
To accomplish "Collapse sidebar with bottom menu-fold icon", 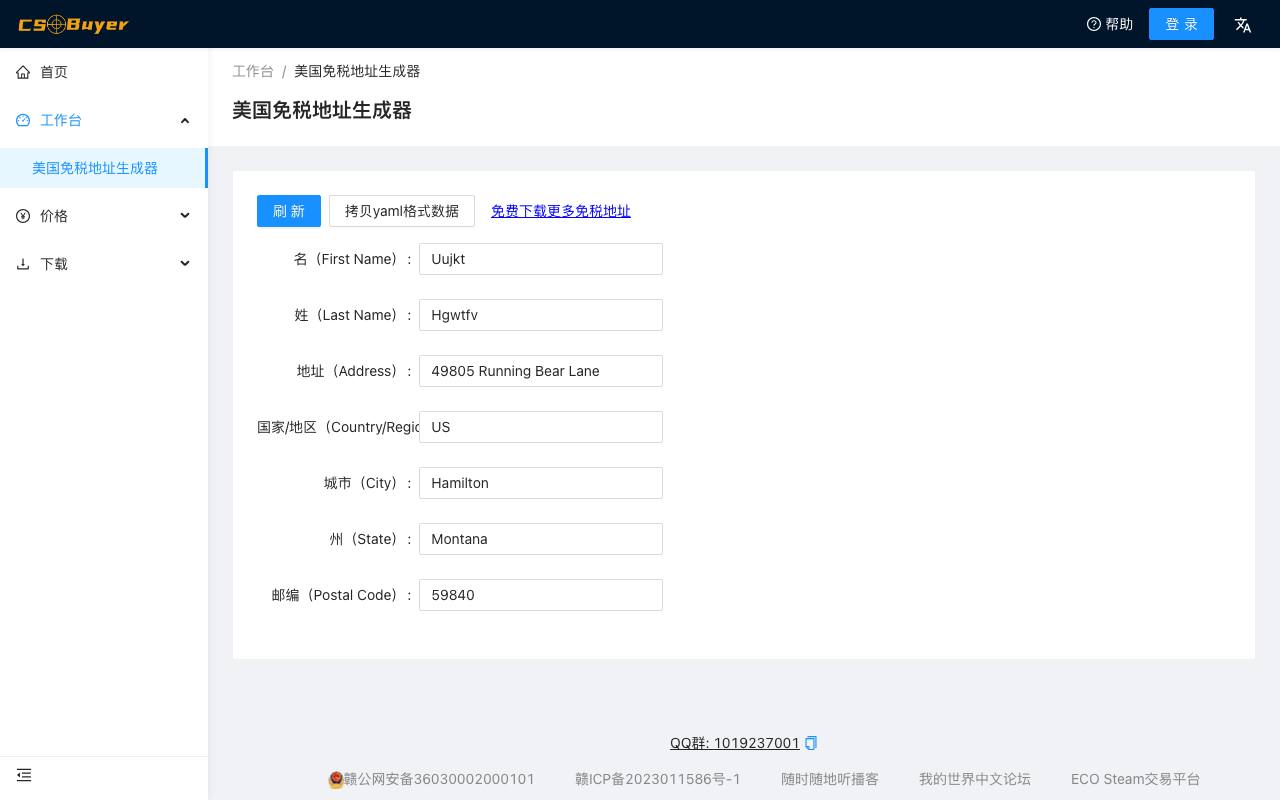I will click(x=24, y=775).
